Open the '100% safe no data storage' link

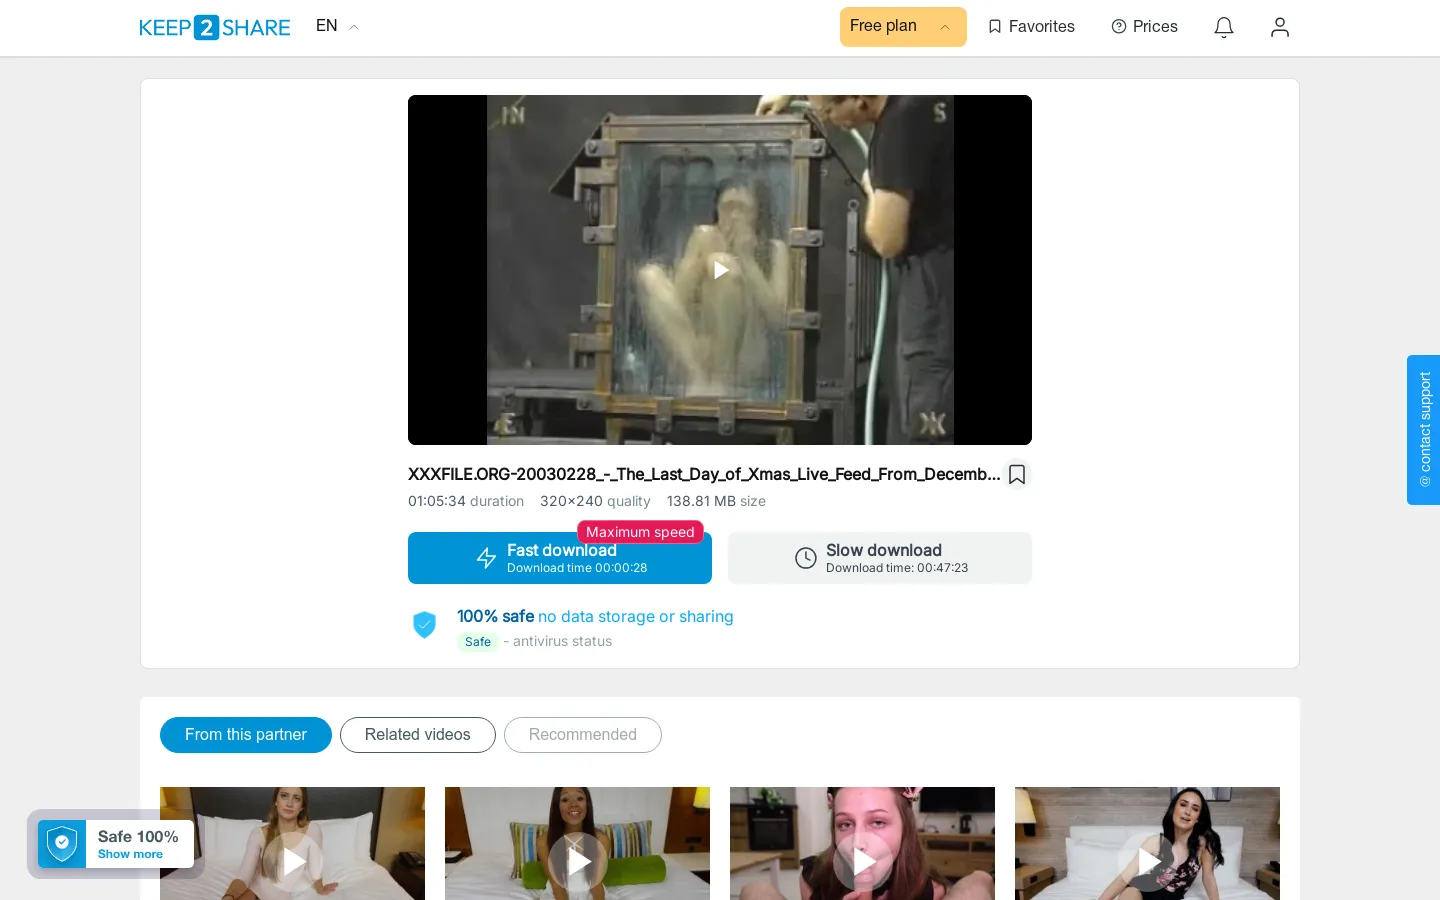coord(595,616)
